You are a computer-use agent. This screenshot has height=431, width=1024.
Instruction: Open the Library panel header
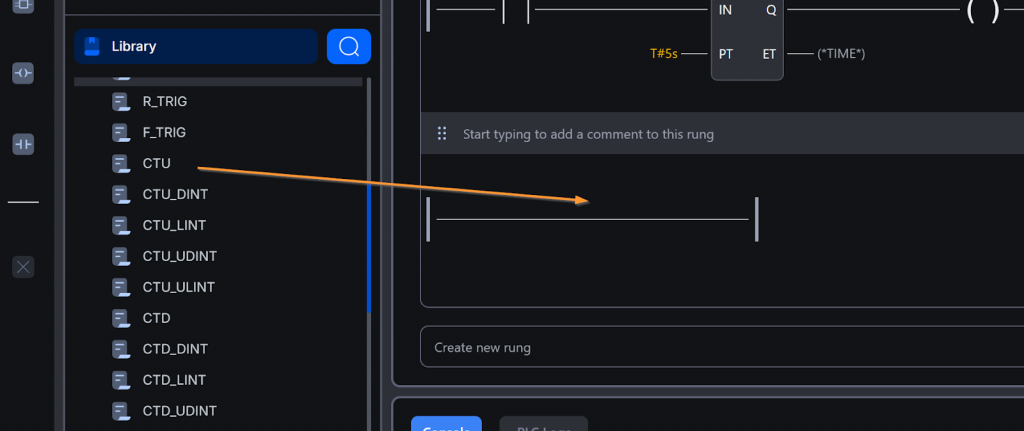coord(195,46)
